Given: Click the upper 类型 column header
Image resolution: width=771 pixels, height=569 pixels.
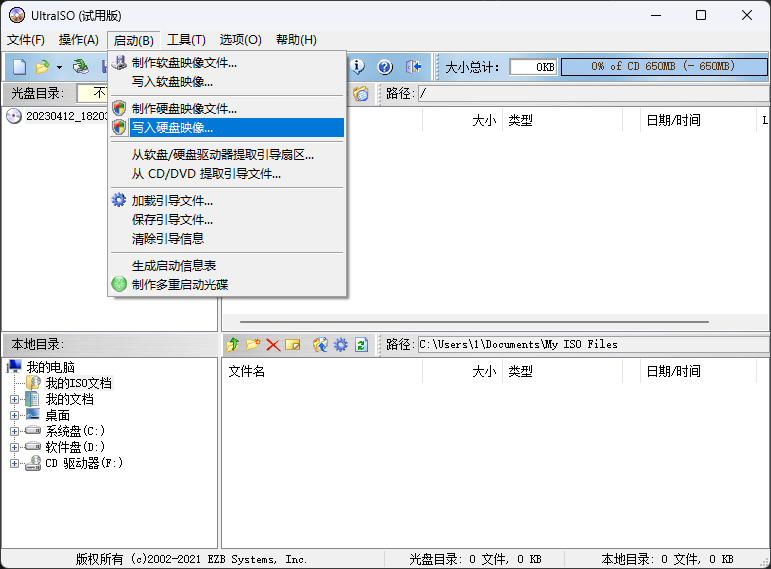Looking at the screenshot, I should coord(562,120).
